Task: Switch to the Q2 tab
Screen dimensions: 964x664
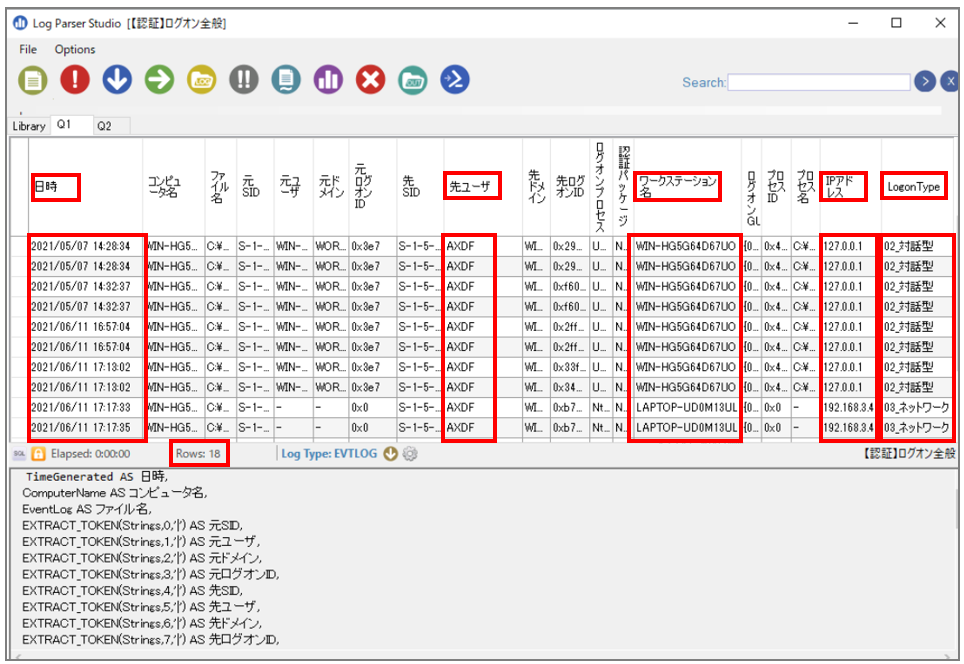Action: (105, 126)
